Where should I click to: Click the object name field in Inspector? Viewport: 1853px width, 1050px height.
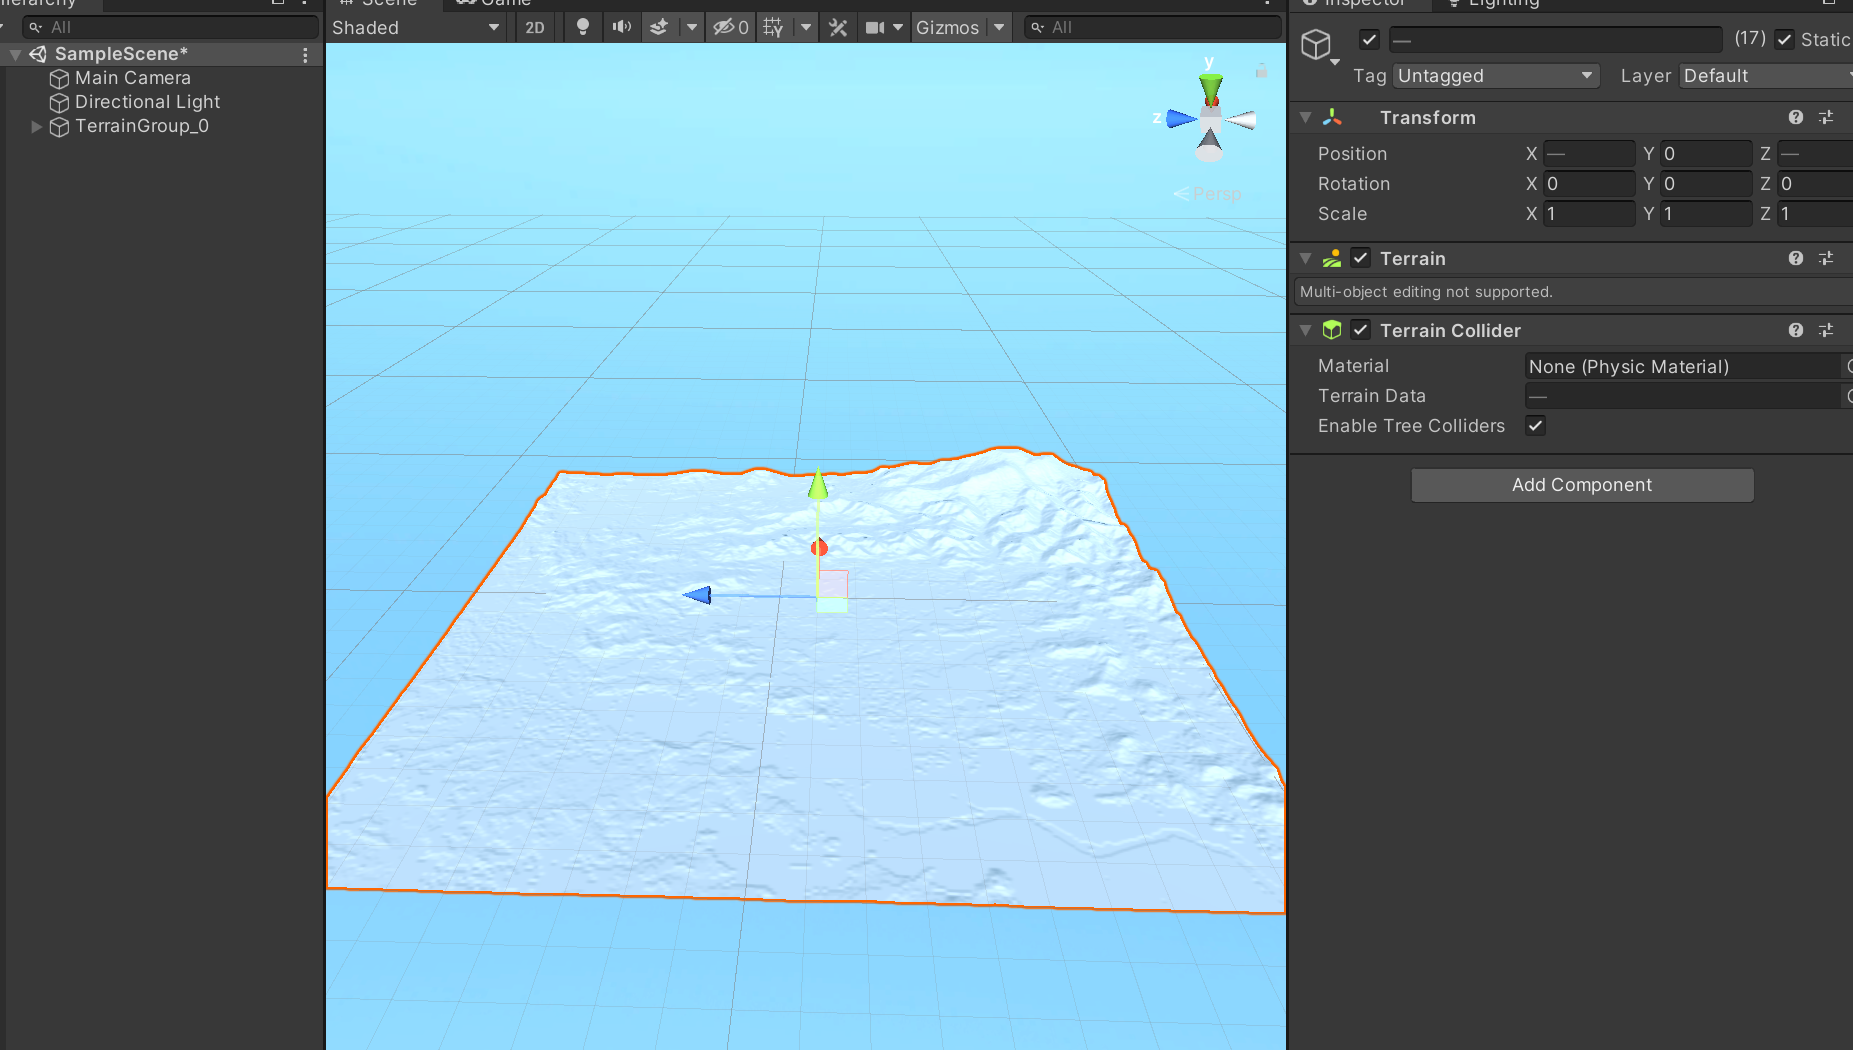coord(1556,40)
